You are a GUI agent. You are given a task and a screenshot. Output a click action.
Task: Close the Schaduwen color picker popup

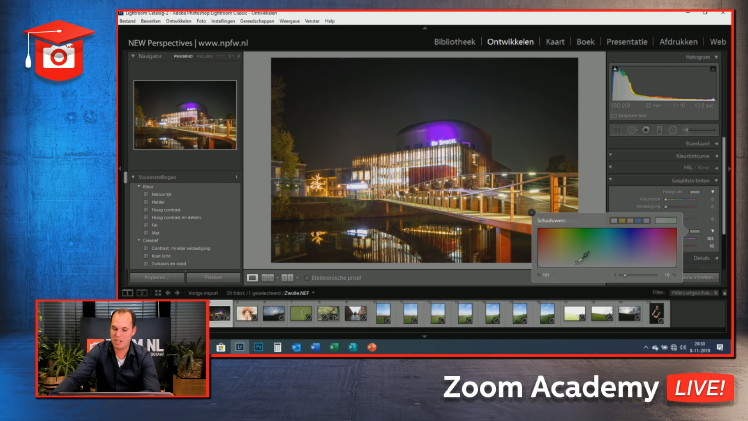(x=531, y=213)
